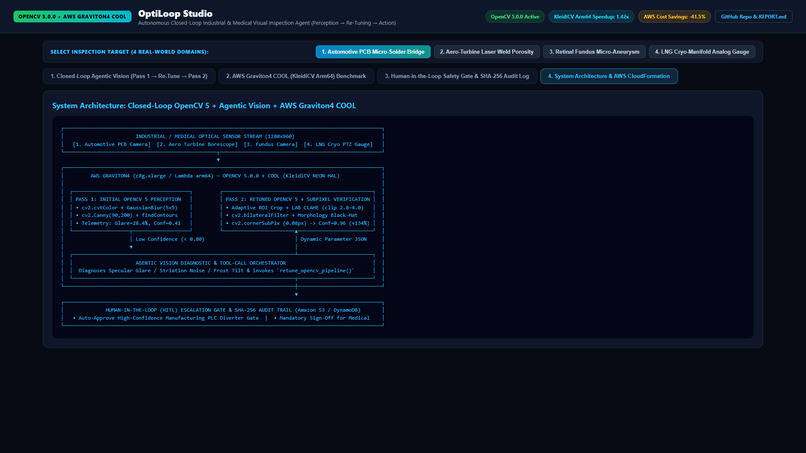Click System Architecture section heading
Viewport: 806px width, 453px height.
point(204,105)
